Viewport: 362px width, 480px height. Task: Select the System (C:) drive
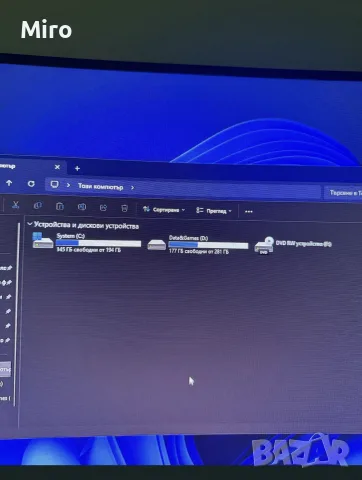point(87,242)
